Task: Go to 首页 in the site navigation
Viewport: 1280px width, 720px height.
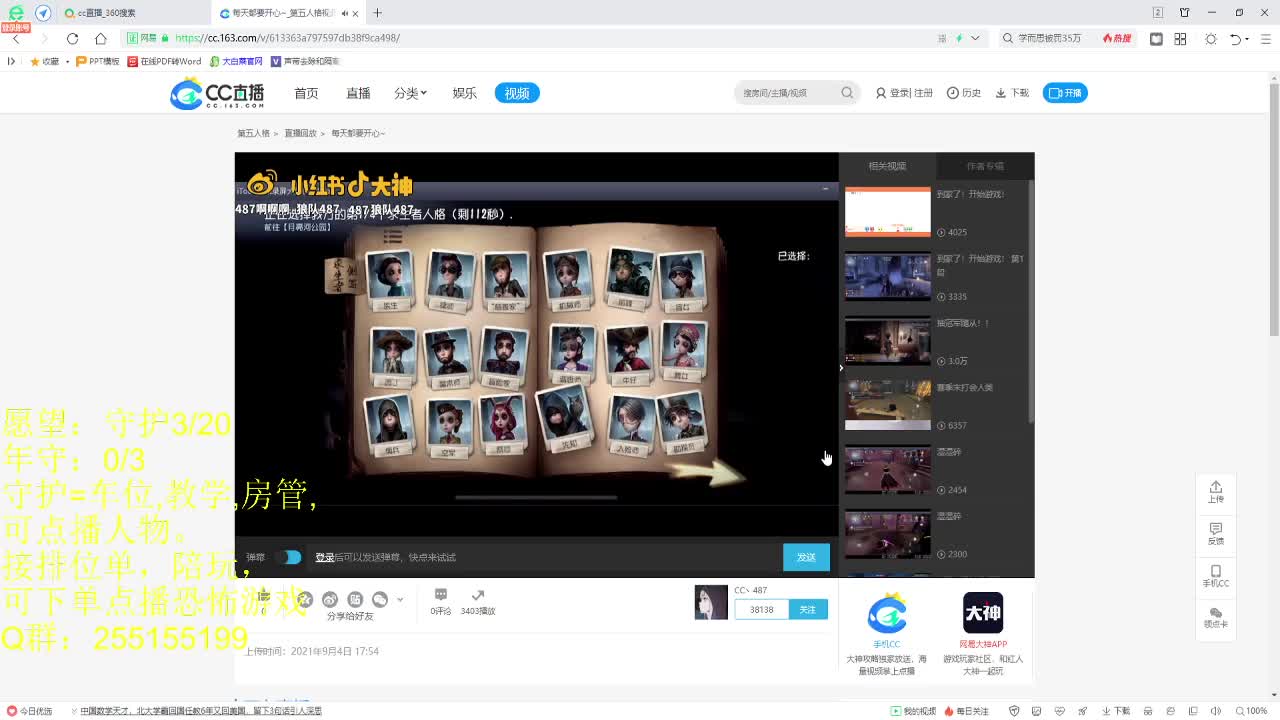Action: [306, 93]
